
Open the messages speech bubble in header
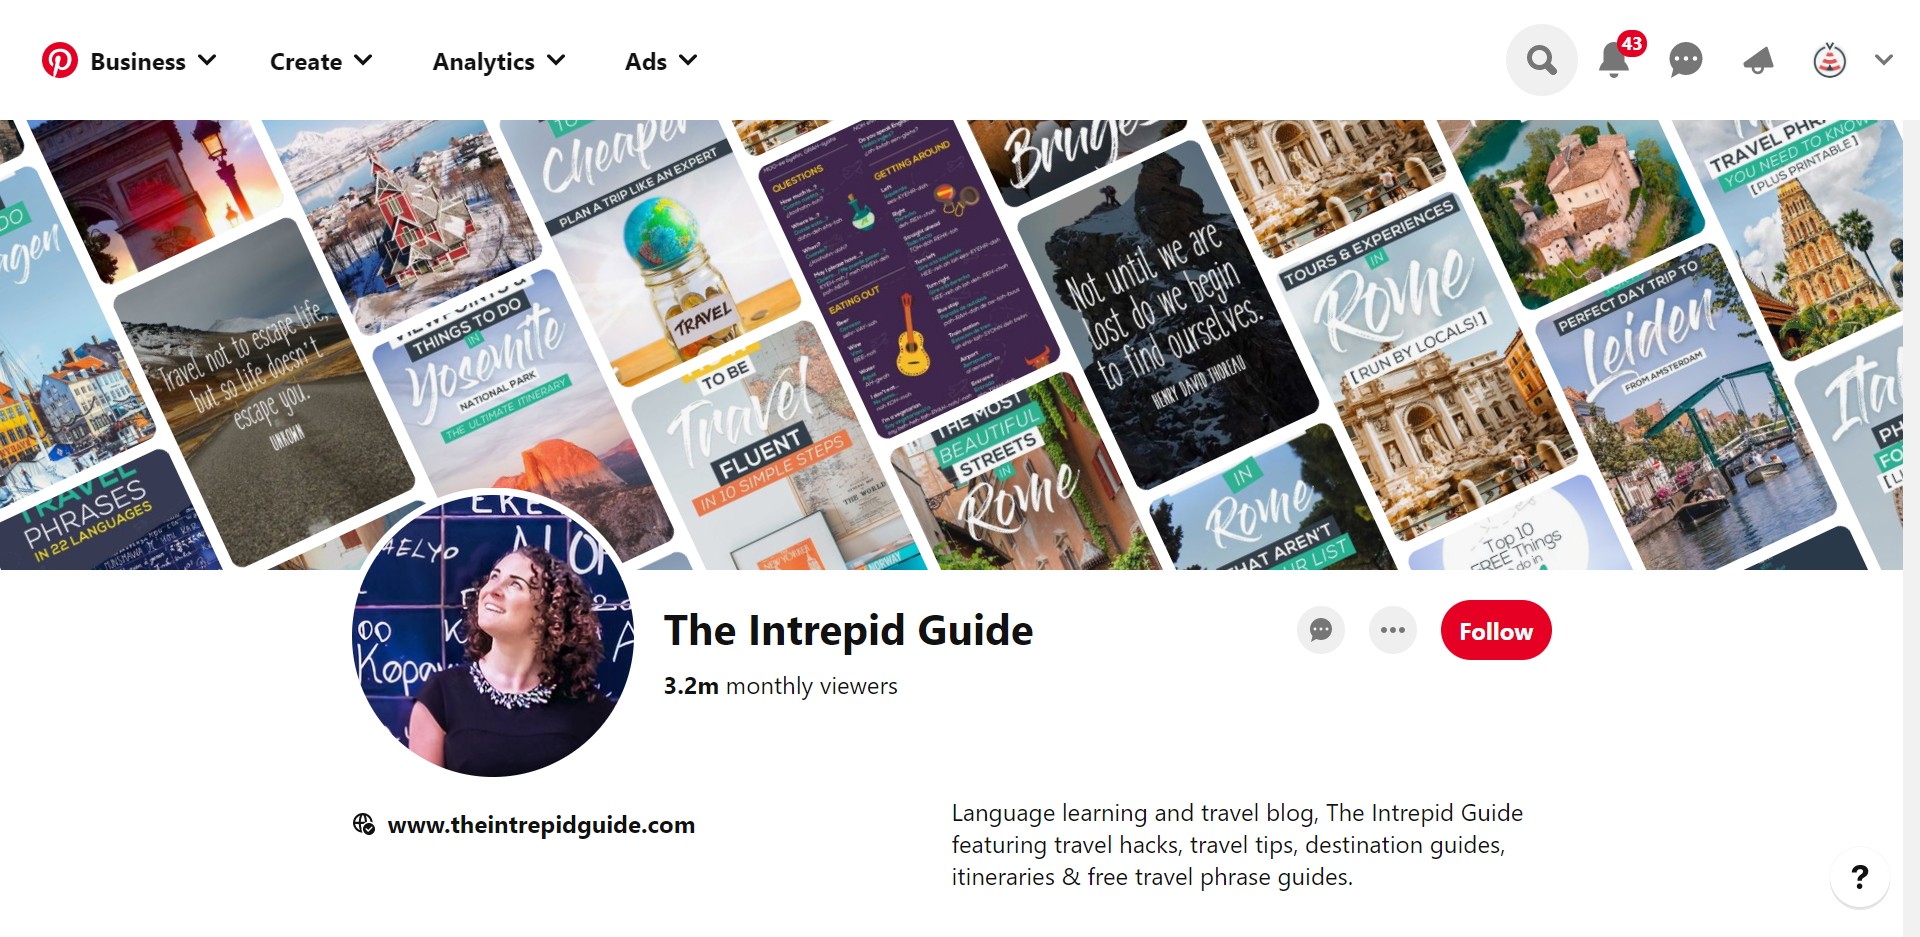coord(1686,60)
